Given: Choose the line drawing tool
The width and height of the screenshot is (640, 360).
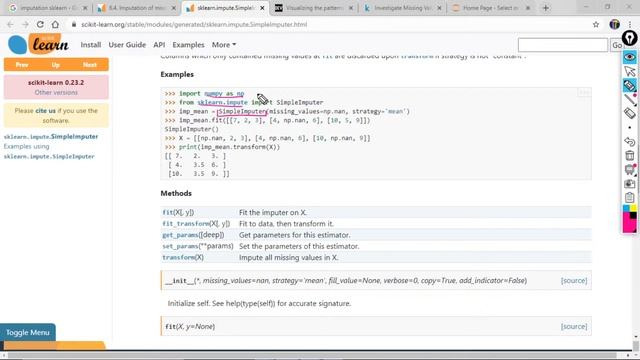Looking at the screenshot, I should (x=629, y=99).
